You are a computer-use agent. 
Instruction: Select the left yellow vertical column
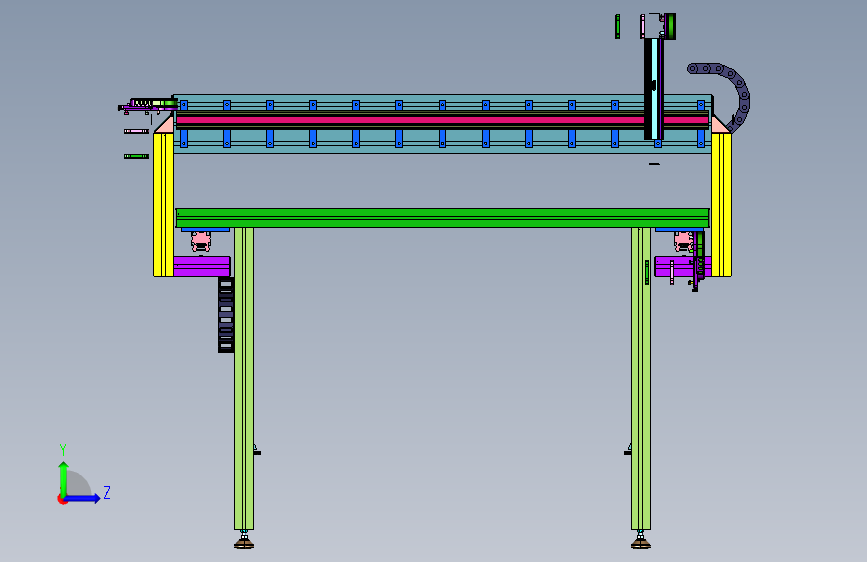164,204
